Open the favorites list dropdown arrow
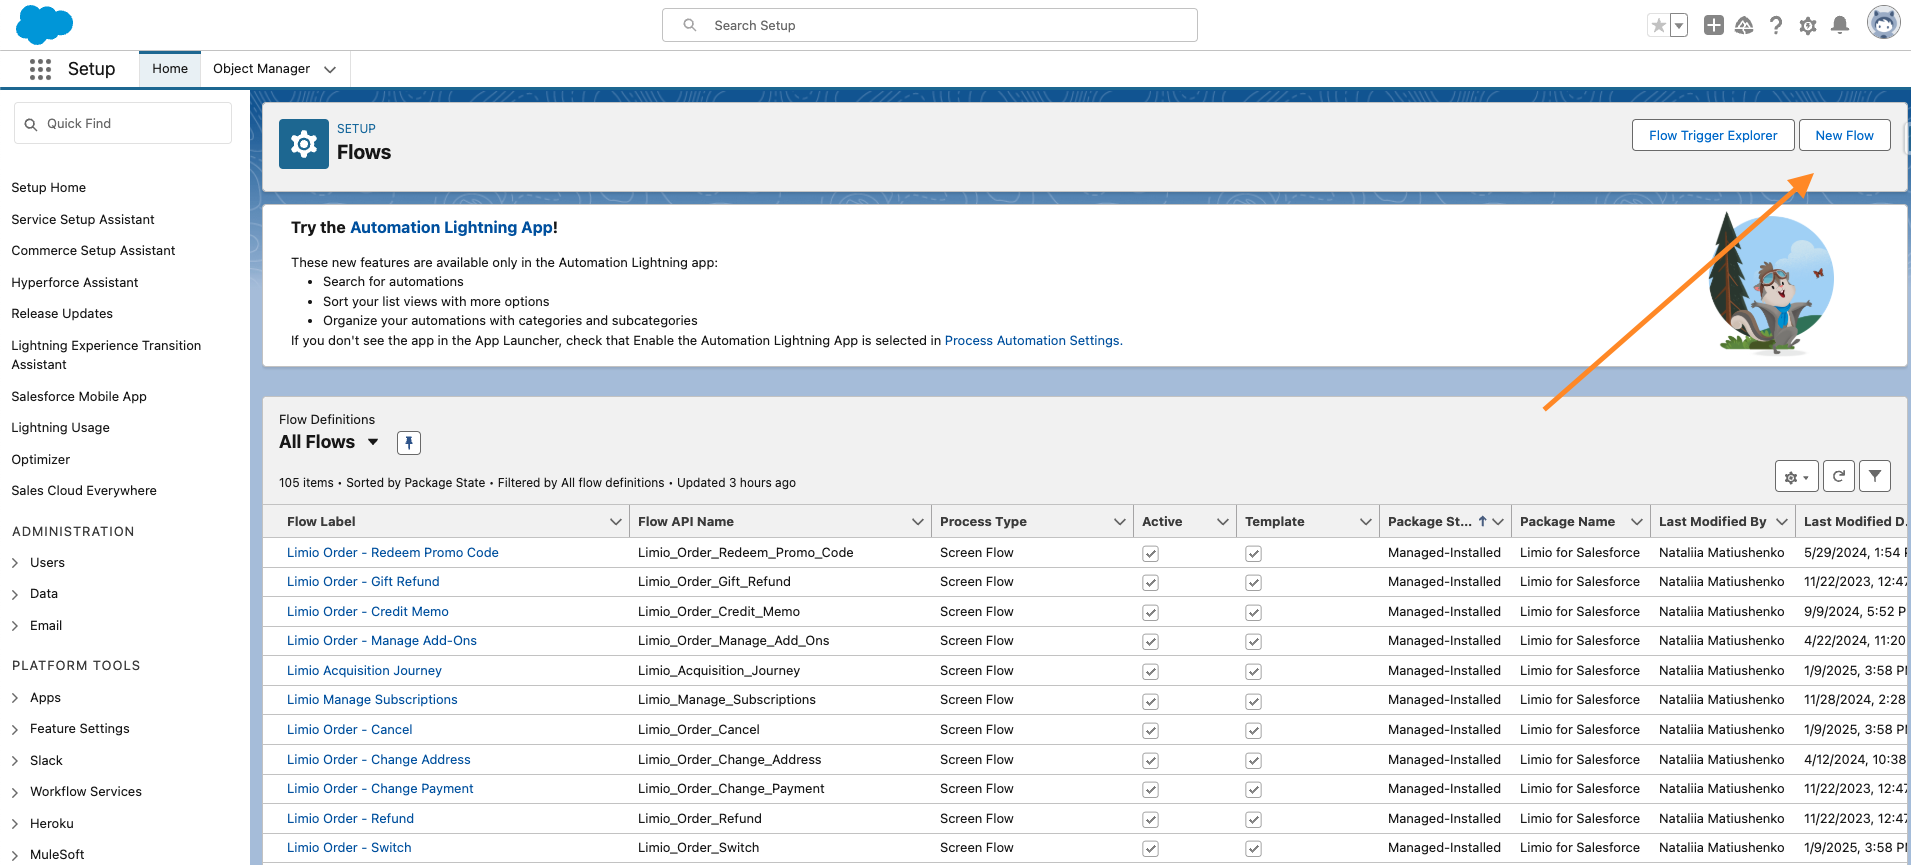Screen dimensions: 1911x865 pyautogui.click(x=1680, y=25)
